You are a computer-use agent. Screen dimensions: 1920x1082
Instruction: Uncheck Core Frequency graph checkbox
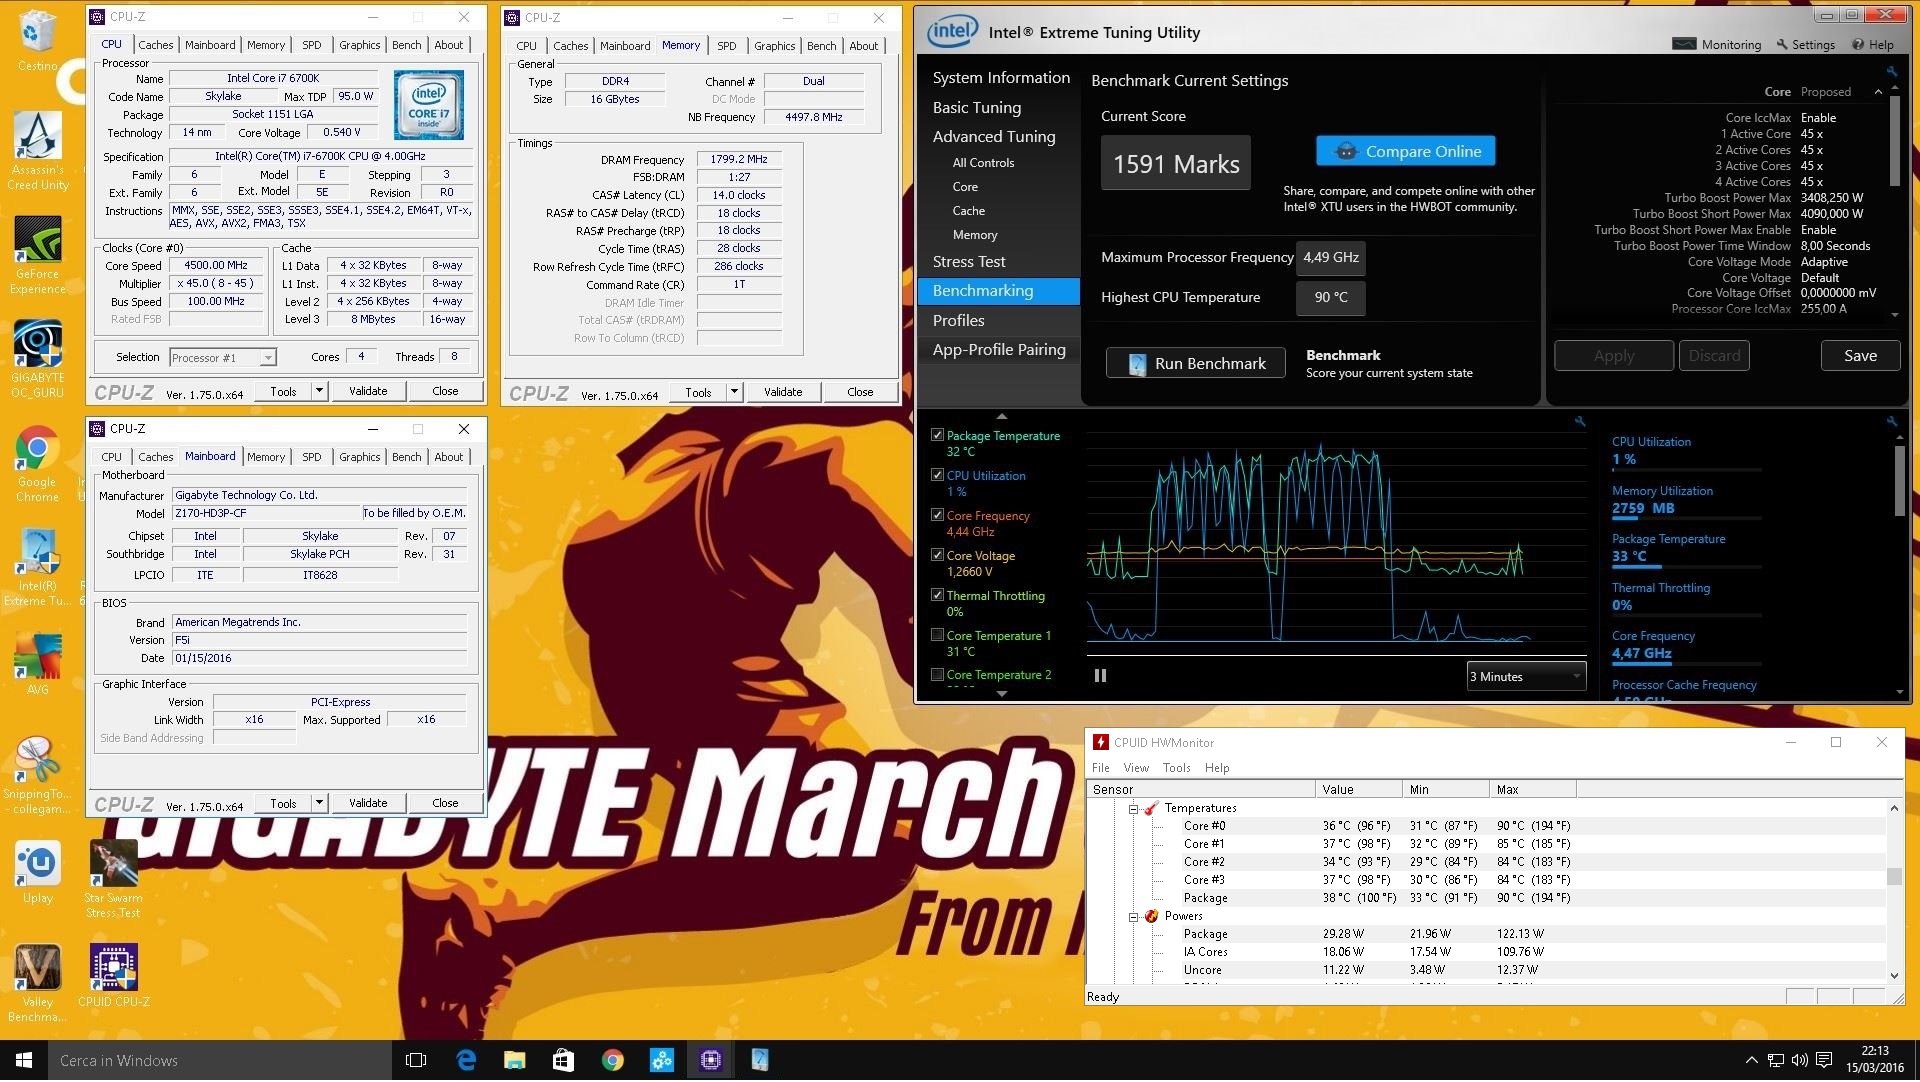point(937,516)
